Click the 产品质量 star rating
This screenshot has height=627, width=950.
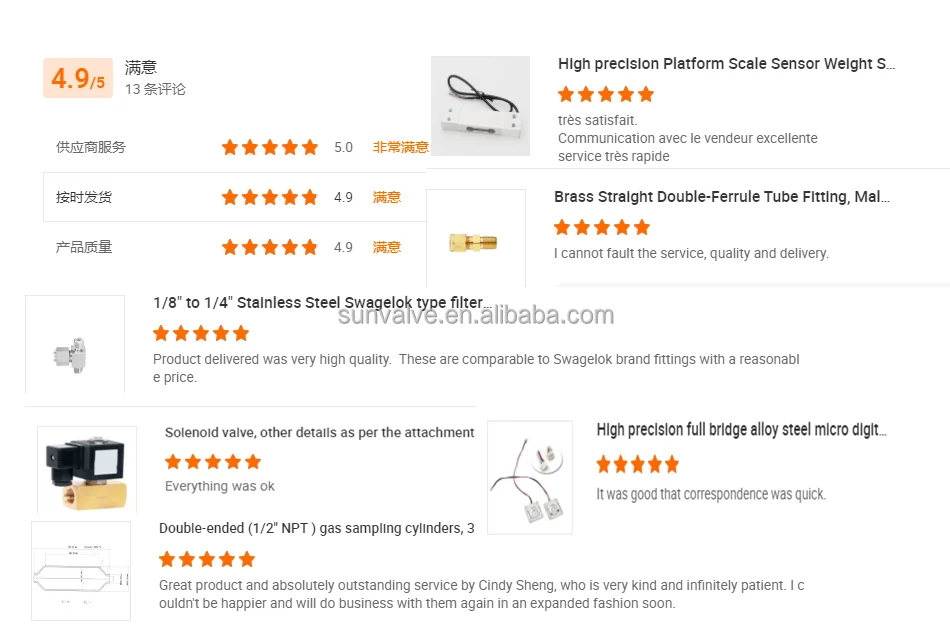pyautogui.click(x=269, y=247)
